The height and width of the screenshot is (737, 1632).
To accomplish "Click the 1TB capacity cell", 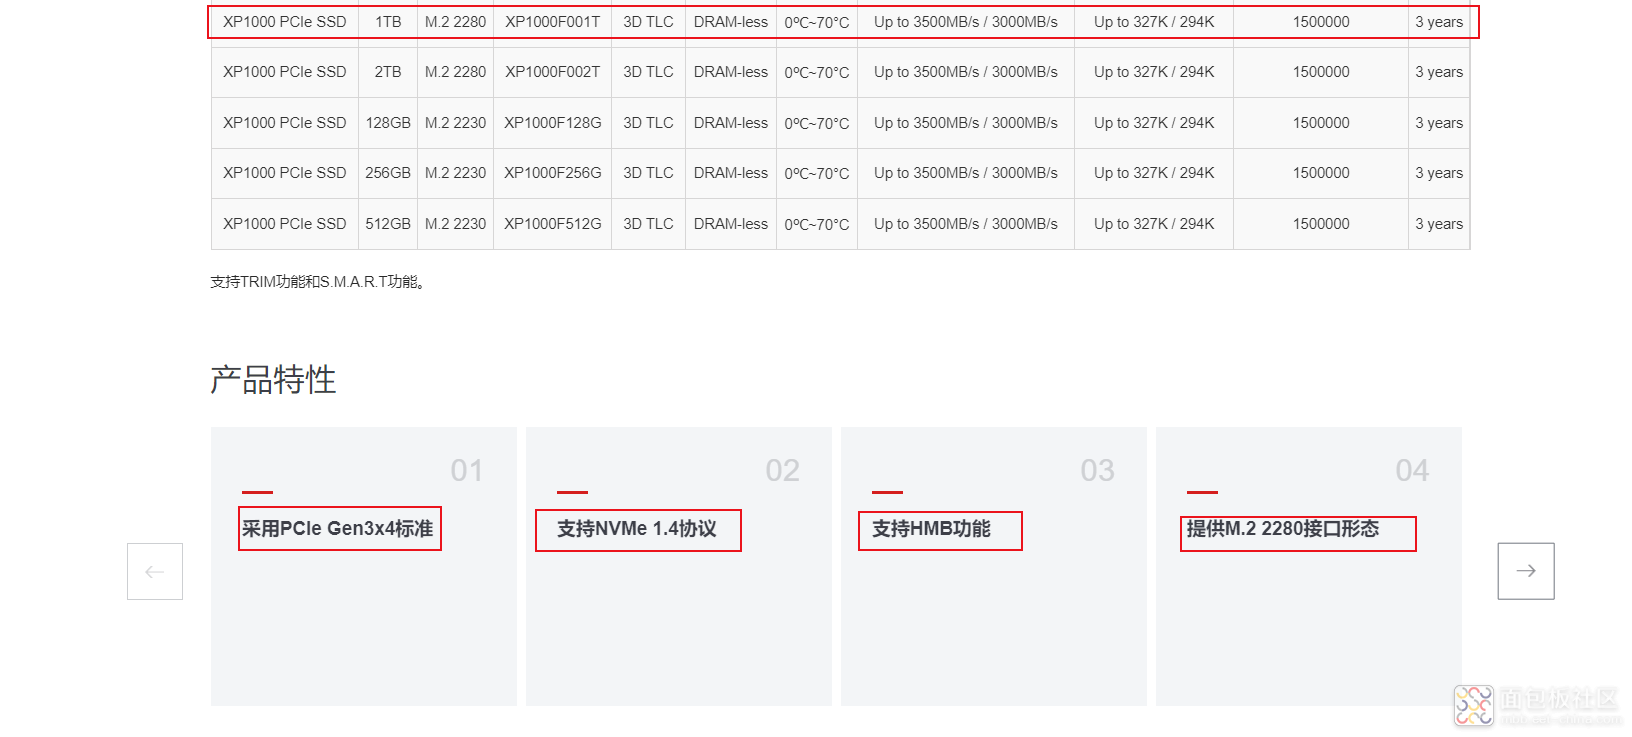I will (x=388, y=22).
